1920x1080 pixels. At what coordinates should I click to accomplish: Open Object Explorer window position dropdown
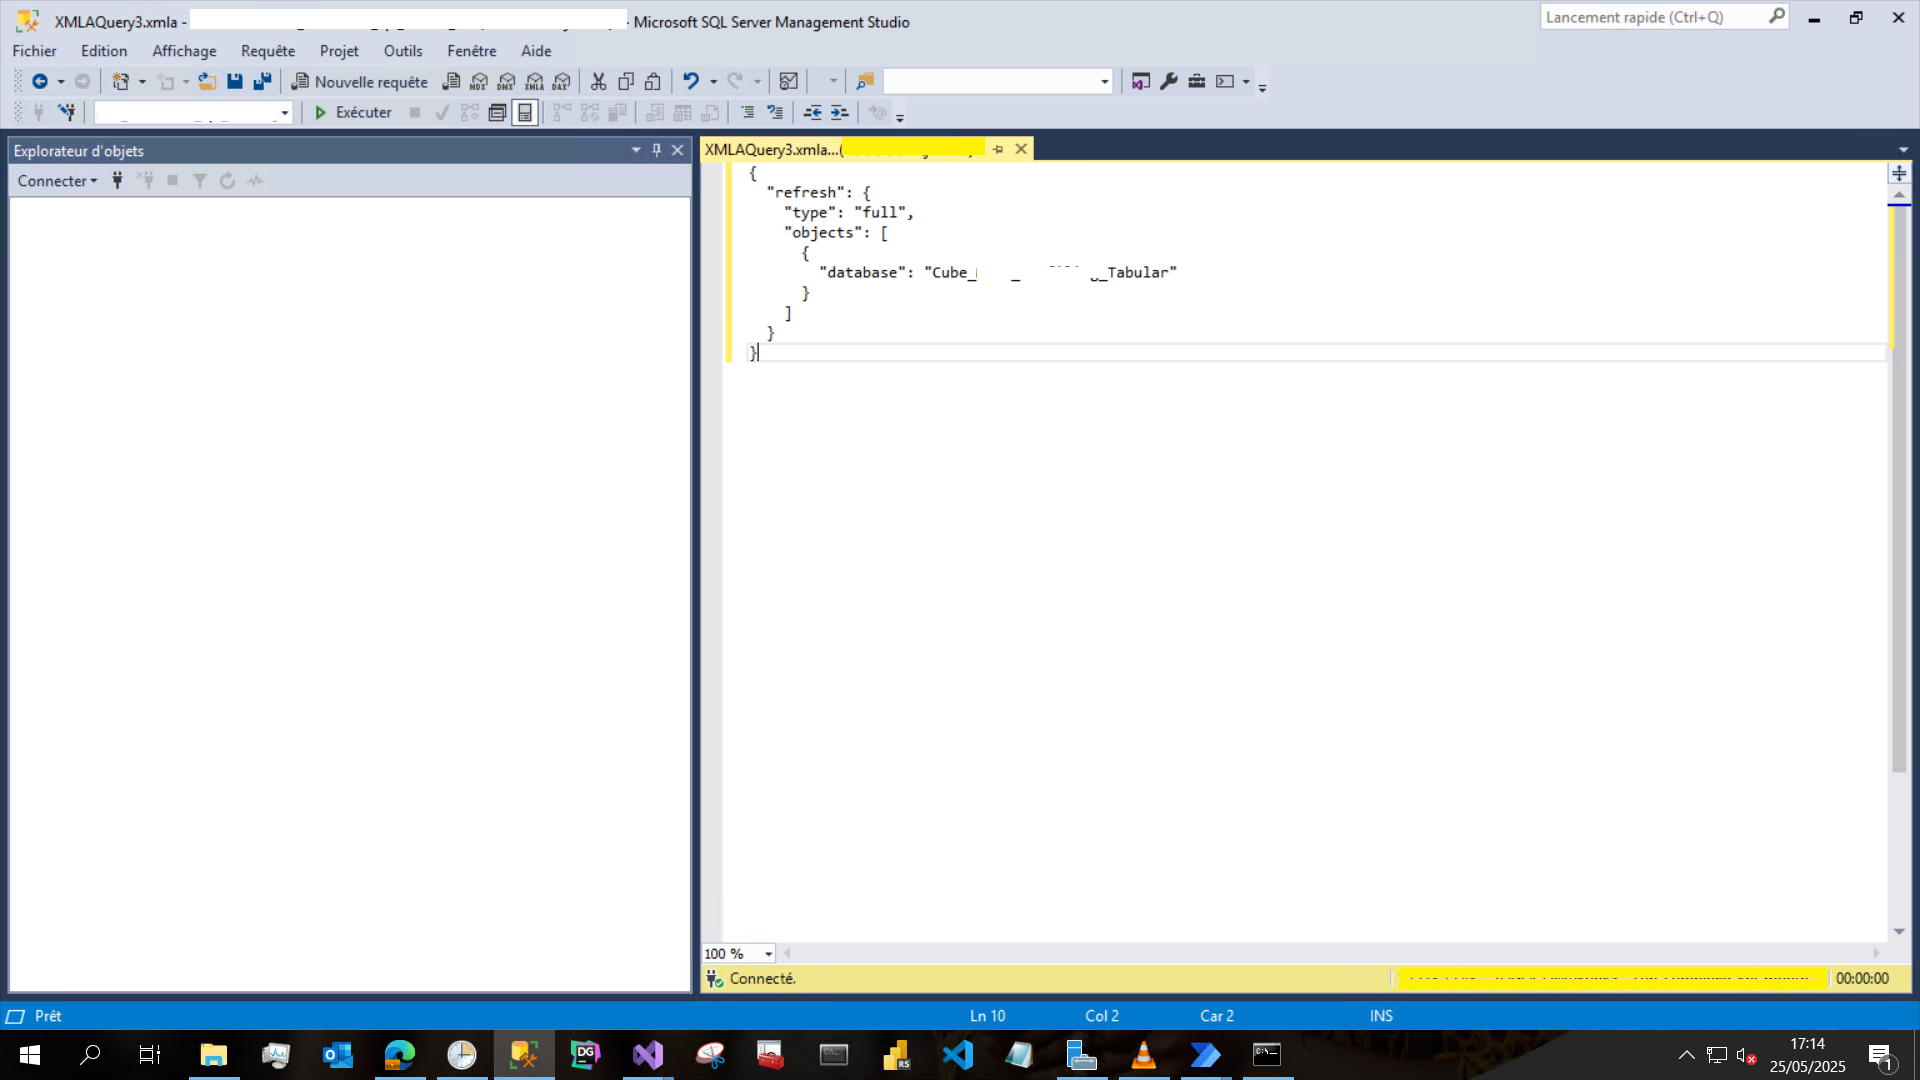coord(636,150)
